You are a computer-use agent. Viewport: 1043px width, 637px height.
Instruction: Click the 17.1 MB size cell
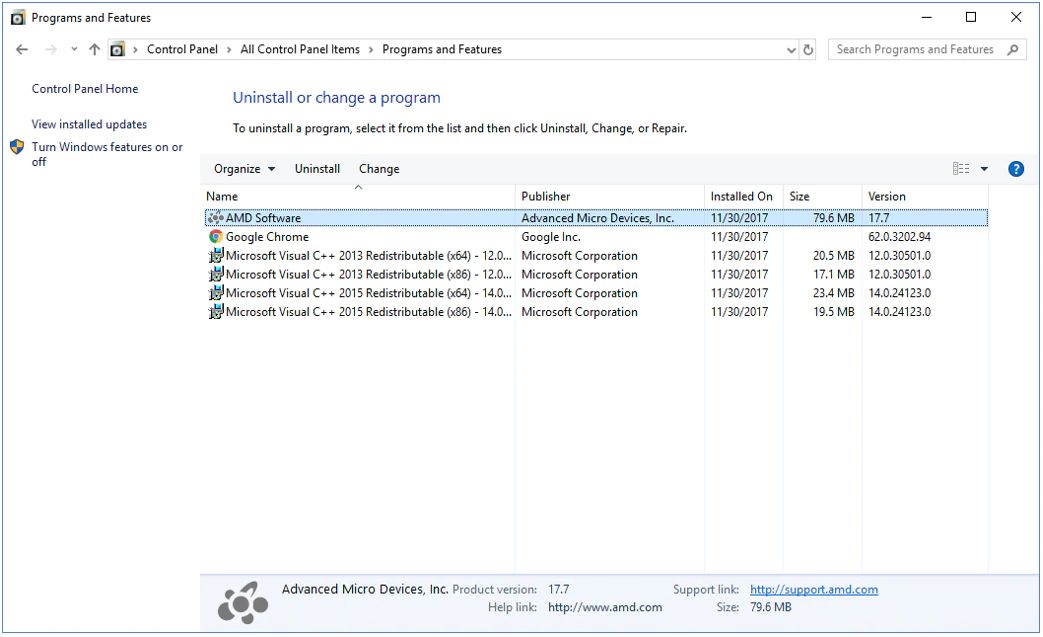point(833,275)
